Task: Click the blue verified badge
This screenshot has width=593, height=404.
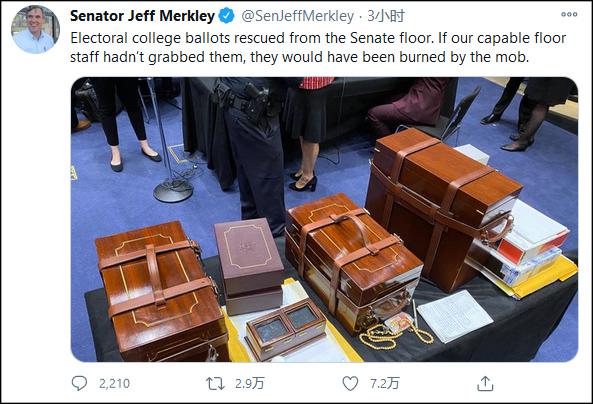Action: 227,16
